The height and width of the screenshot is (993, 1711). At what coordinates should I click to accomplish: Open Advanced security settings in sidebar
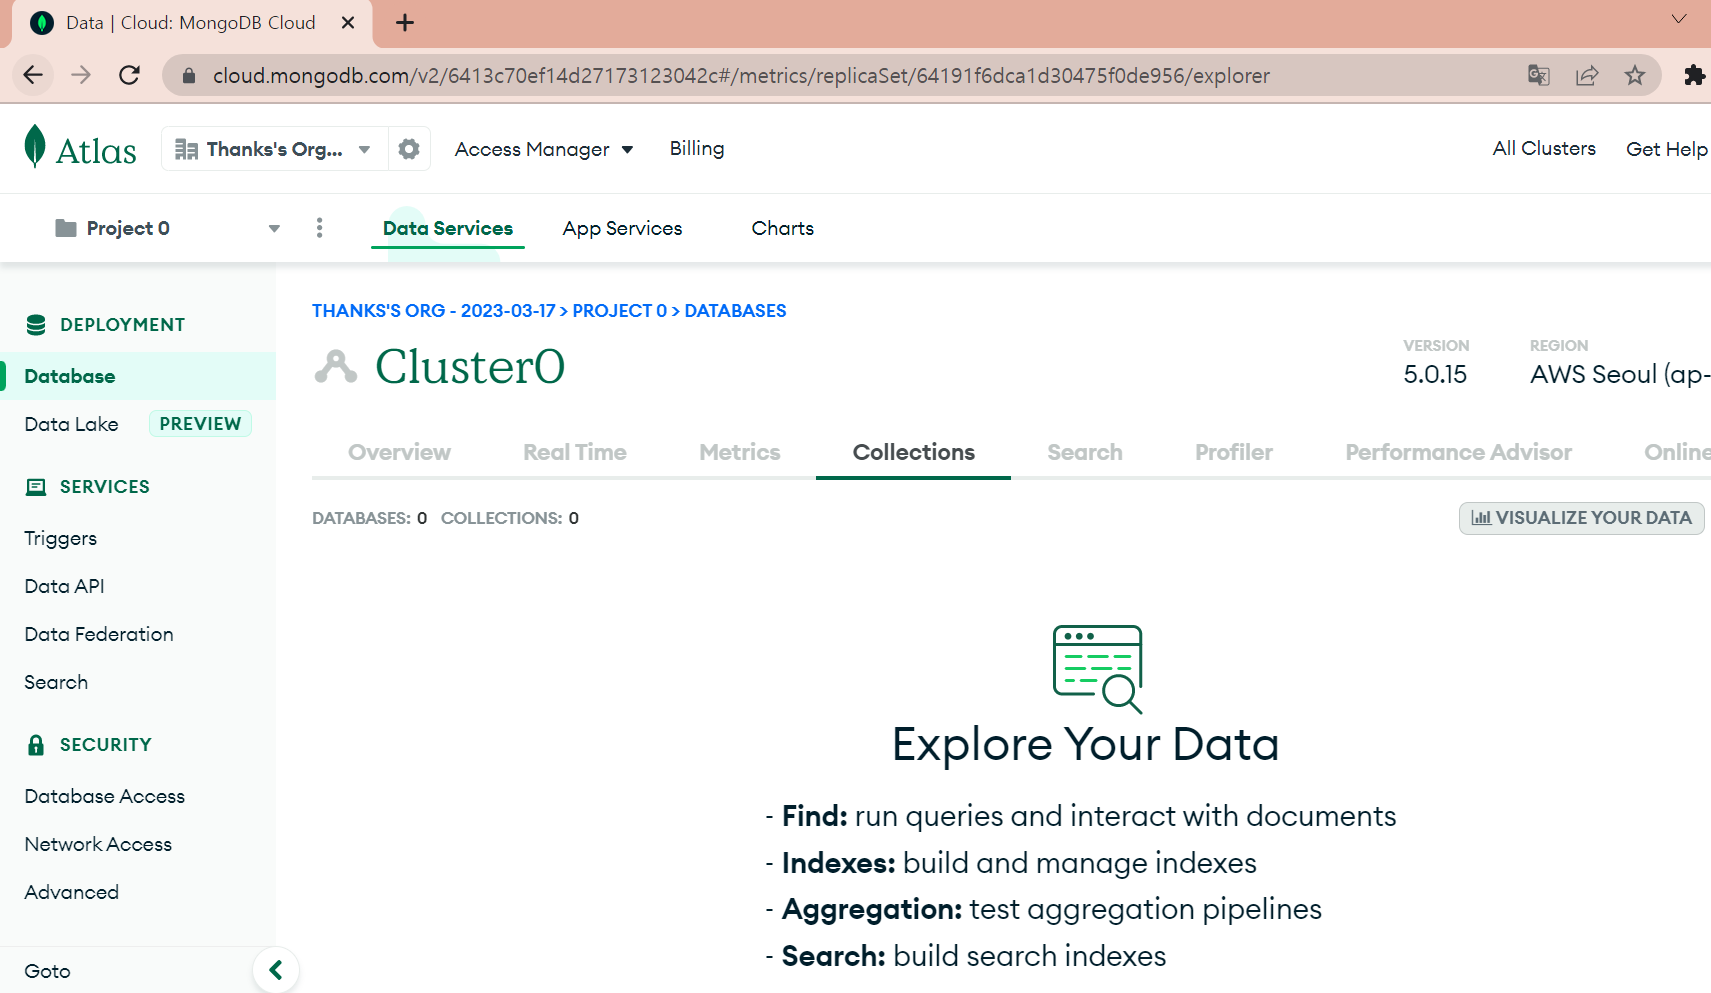pos(71,892)
